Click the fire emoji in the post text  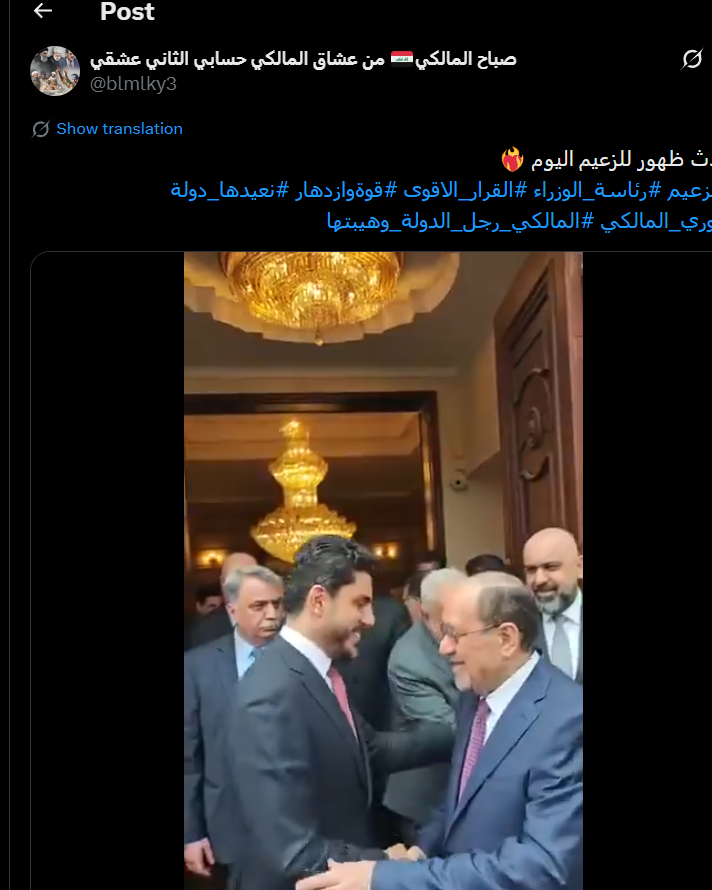click(x=512, y=160)
